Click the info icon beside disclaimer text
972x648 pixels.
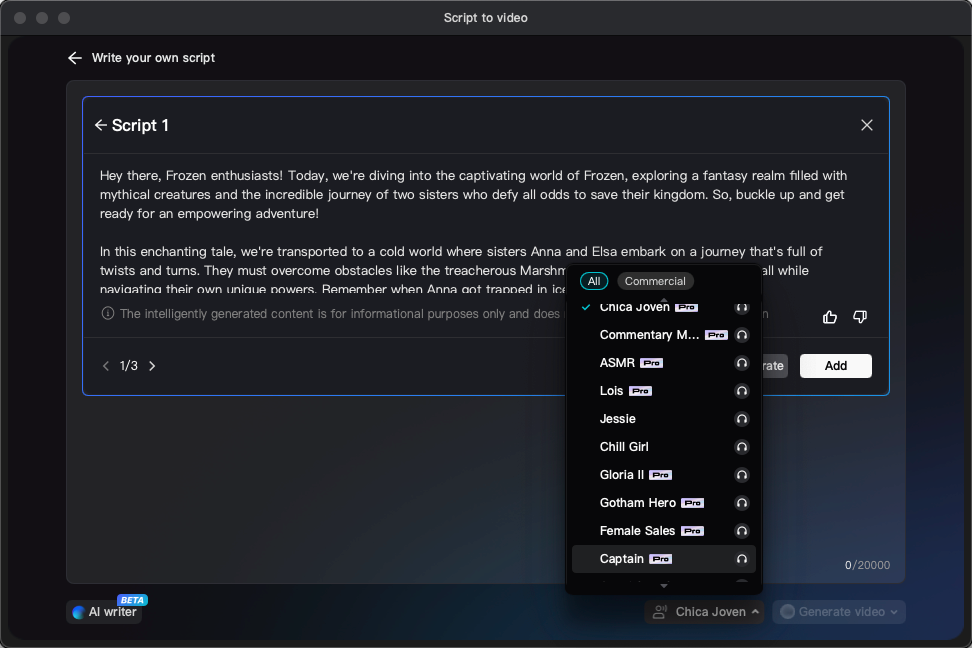click(x=108, y=313)
